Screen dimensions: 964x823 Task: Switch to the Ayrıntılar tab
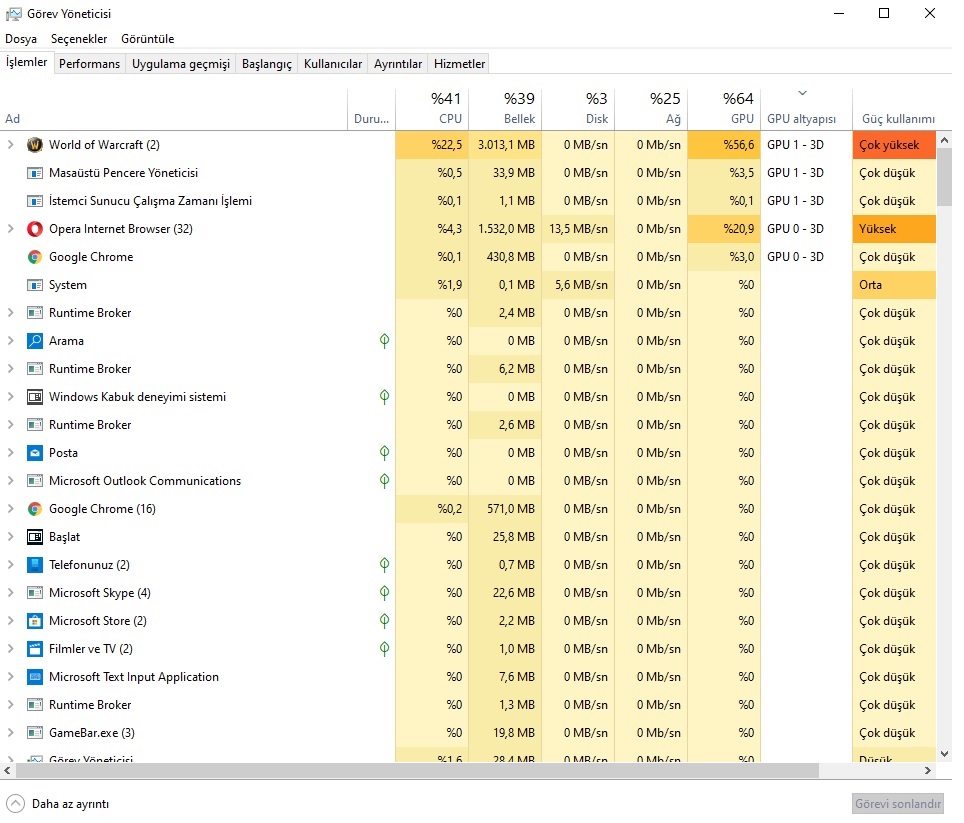(398, 64)
